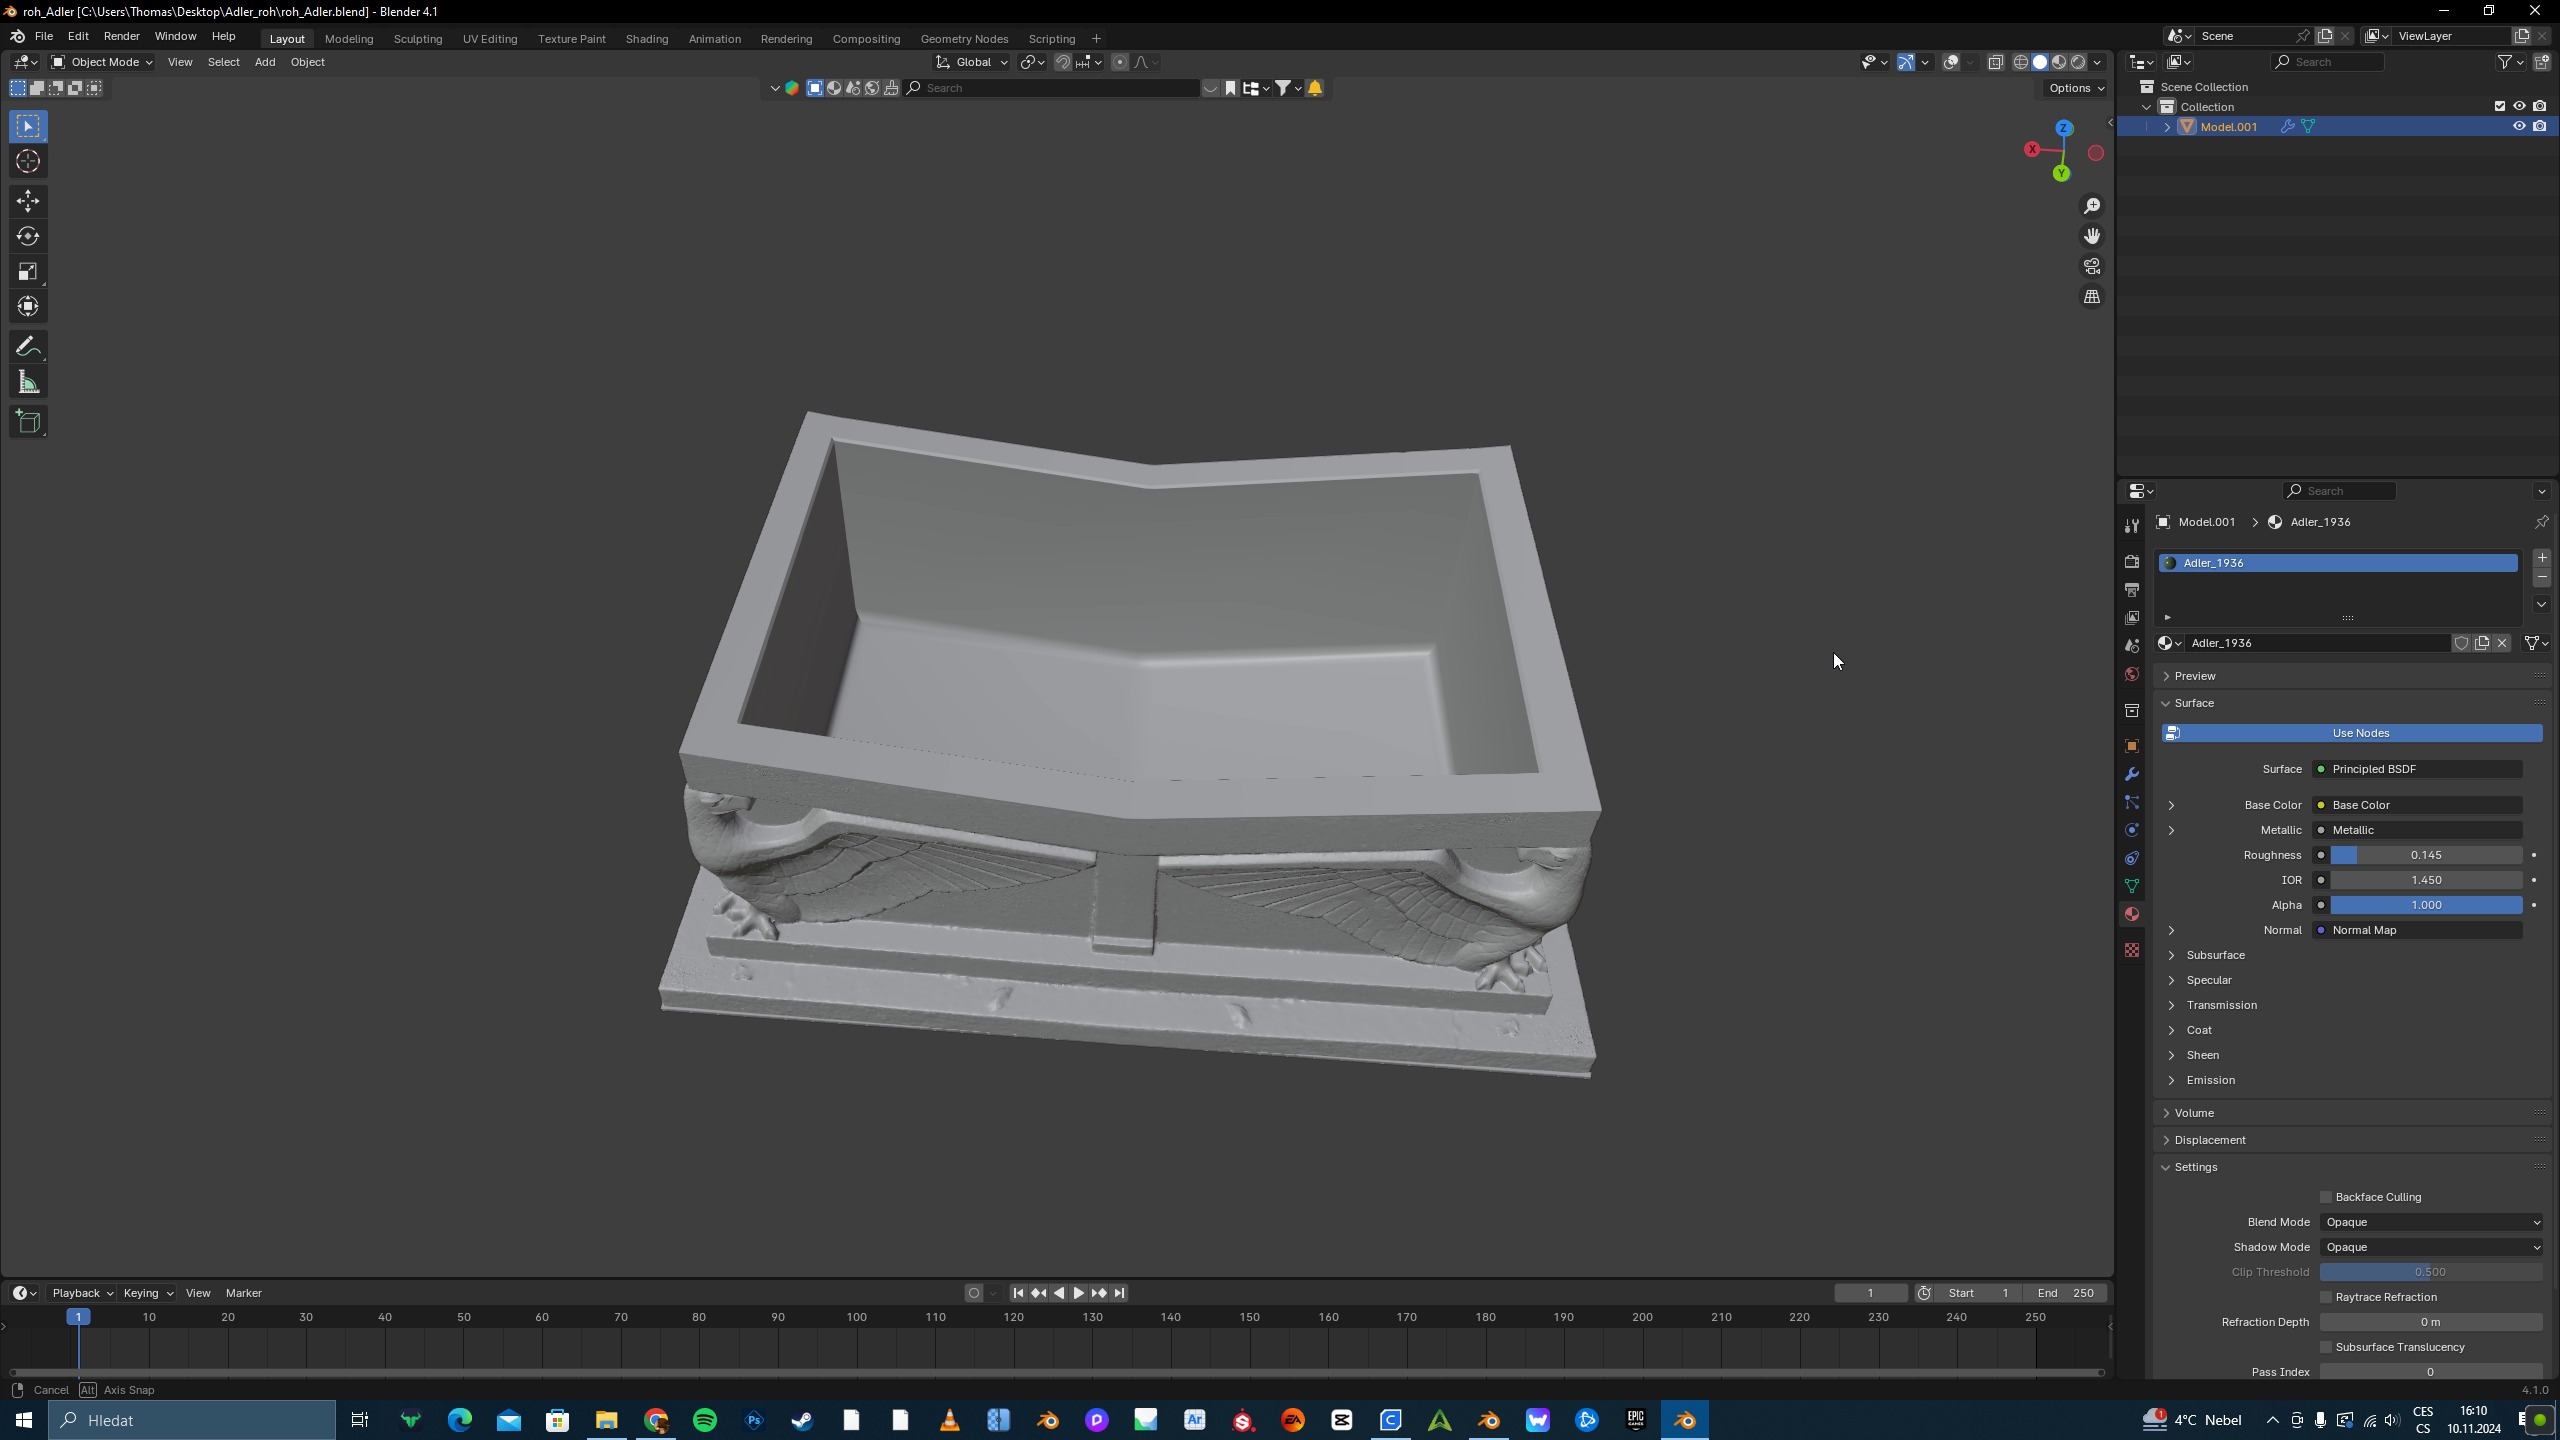
Task: Hide Model.001 in viewport via eye icon
Action: click(x=2519, y=126)
